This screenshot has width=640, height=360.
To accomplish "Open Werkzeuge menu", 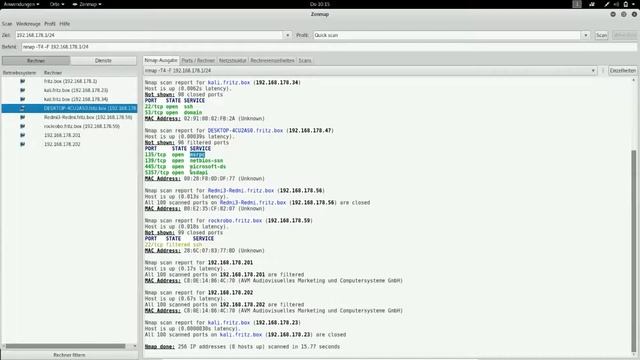I will point(28,24).
